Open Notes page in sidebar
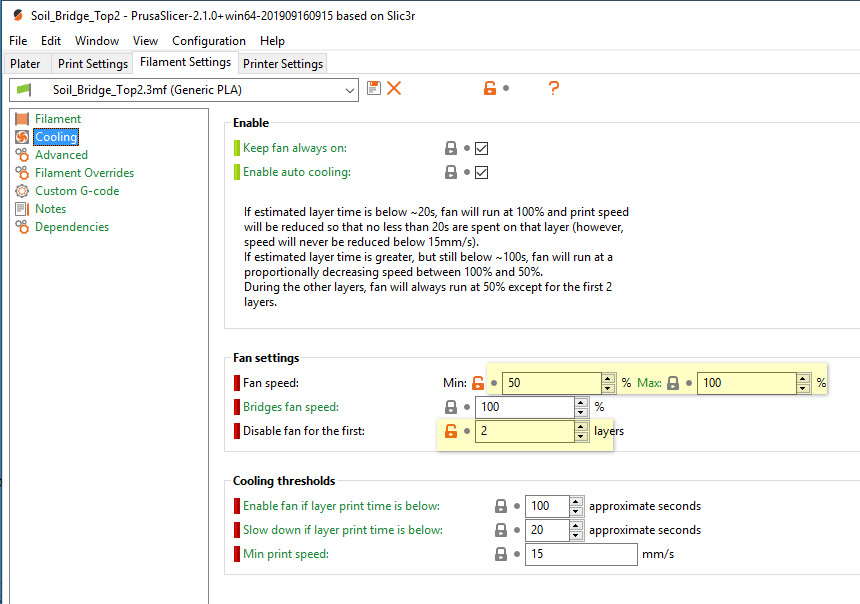 point(50,209)
